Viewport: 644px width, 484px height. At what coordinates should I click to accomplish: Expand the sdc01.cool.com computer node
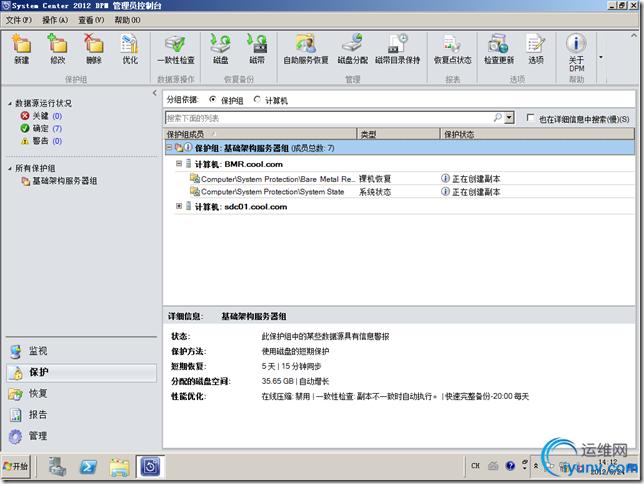pyautogui.click(x=179, y=206)
